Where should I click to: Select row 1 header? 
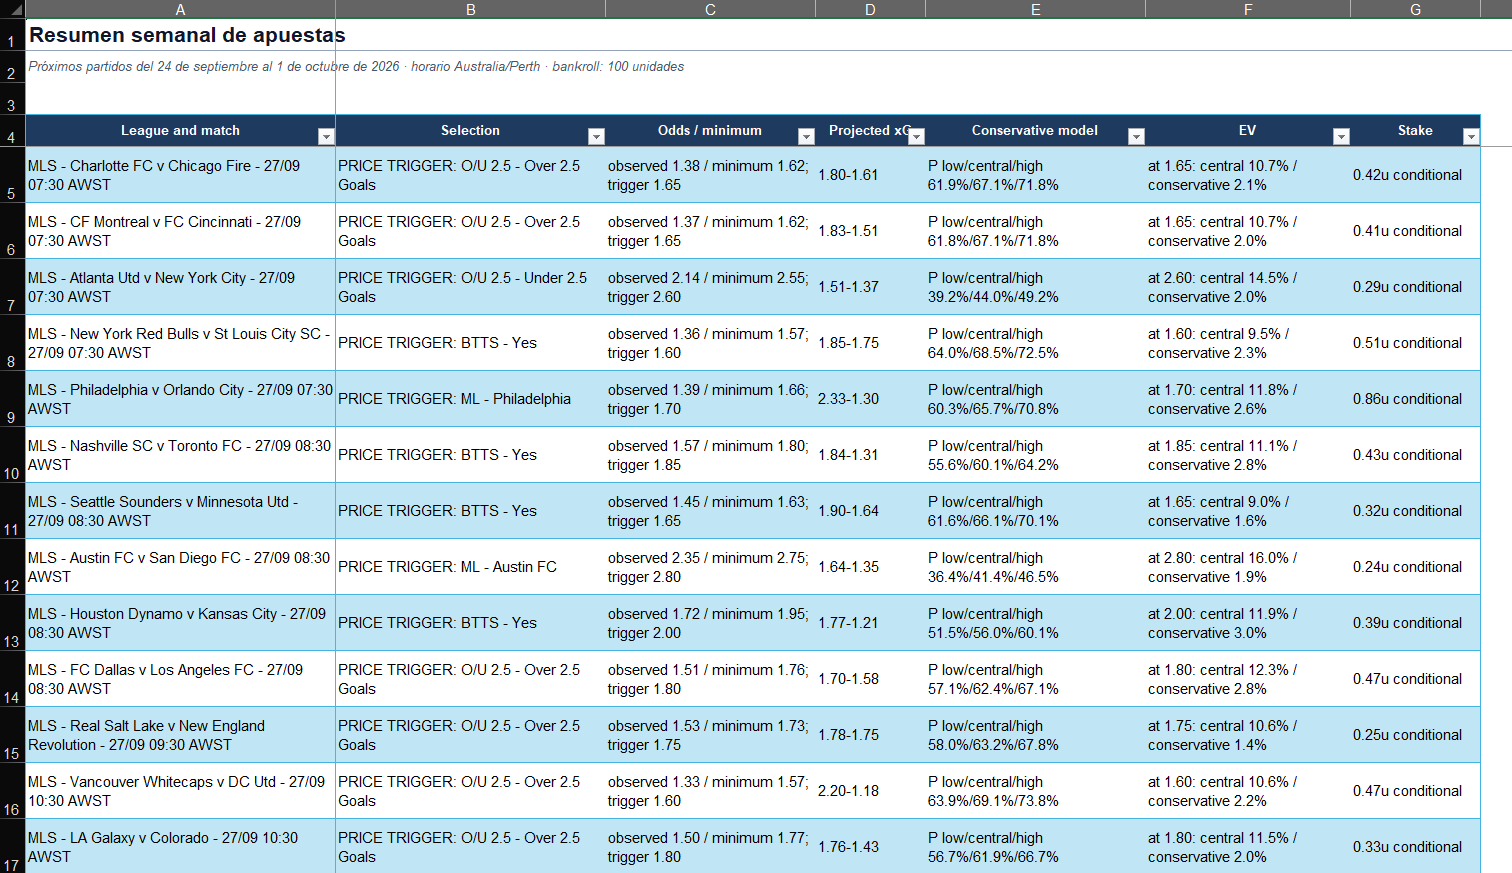pos(12,35)
